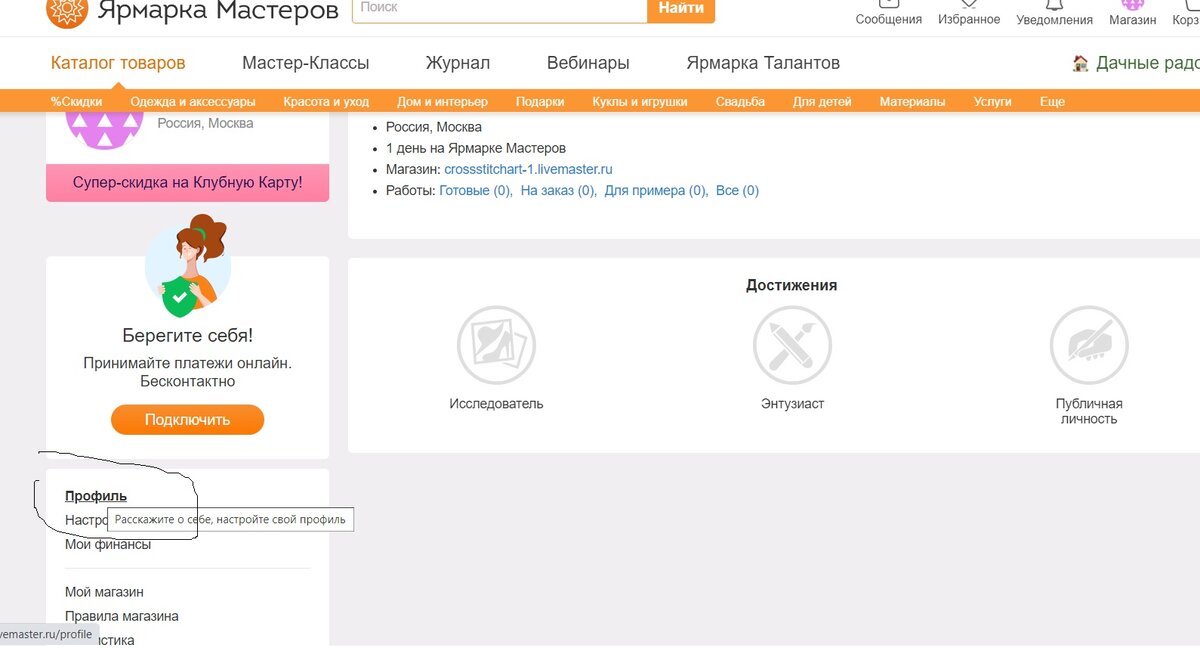Open Мои финансы sidebar link

coord(108,544)
